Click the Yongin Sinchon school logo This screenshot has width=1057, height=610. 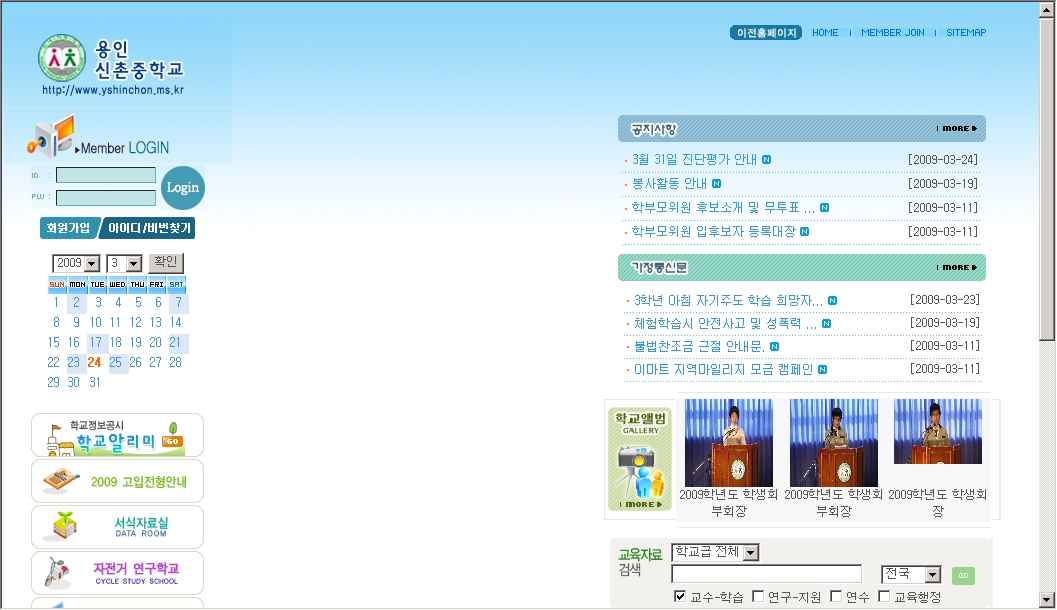pyautogui.click(x=110, y=66)
